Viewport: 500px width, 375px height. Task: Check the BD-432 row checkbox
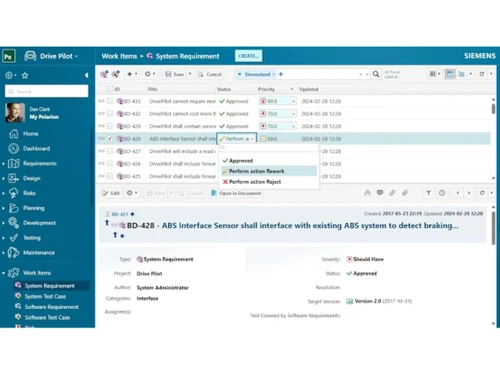click(110, 114)
